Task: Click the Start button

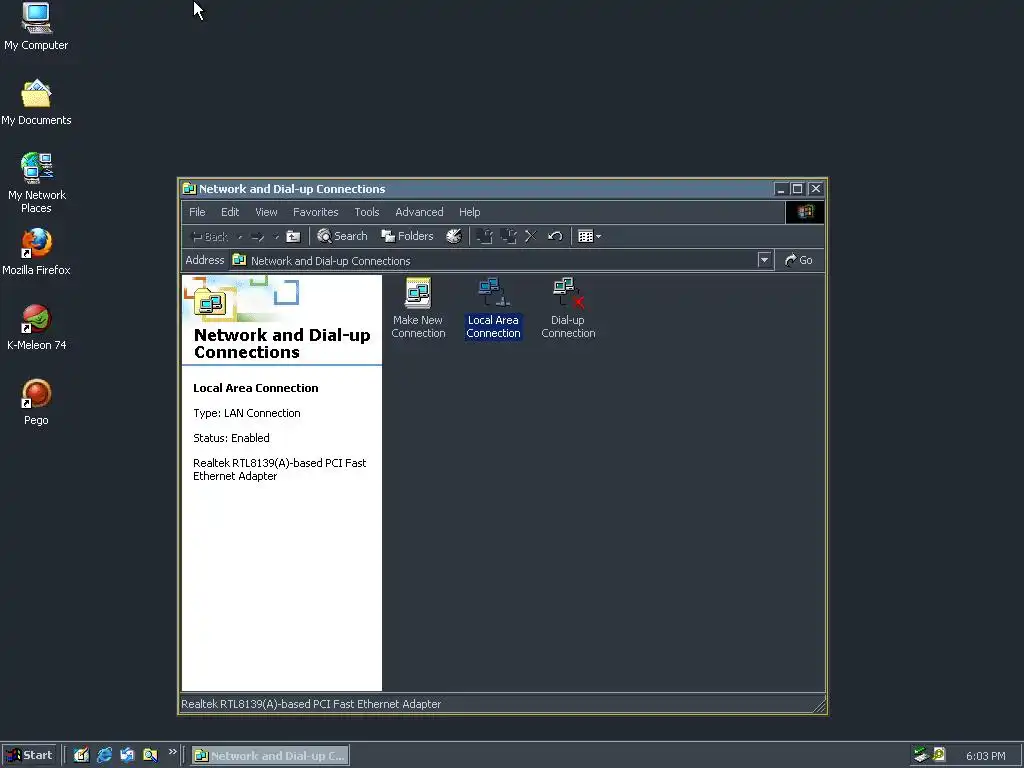Action: tap(29, 755)
